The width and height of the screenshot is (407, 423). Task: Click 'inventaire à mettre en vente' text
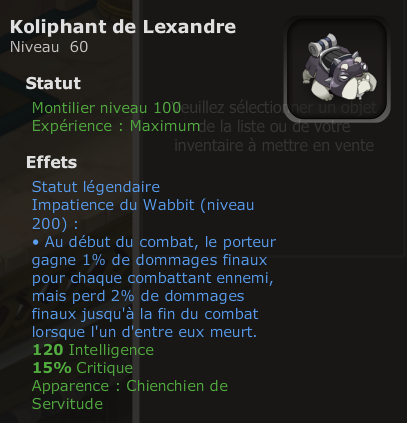tap(274, 146)
